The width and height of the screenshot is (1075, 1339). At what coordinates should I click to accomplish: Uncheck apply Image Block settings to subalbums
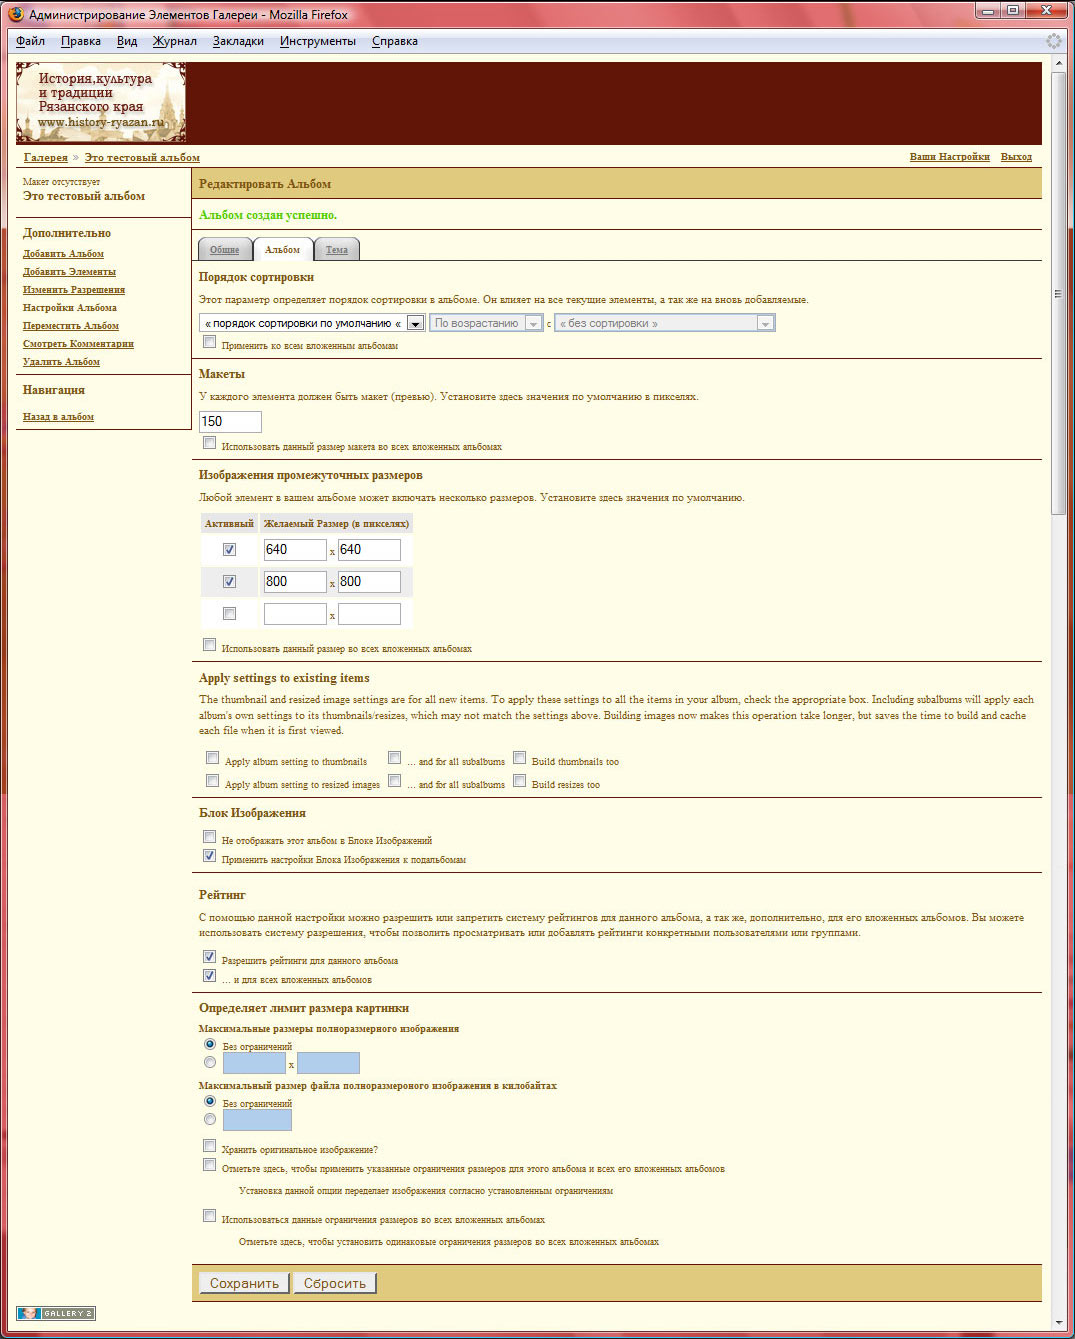click(210, 856)
